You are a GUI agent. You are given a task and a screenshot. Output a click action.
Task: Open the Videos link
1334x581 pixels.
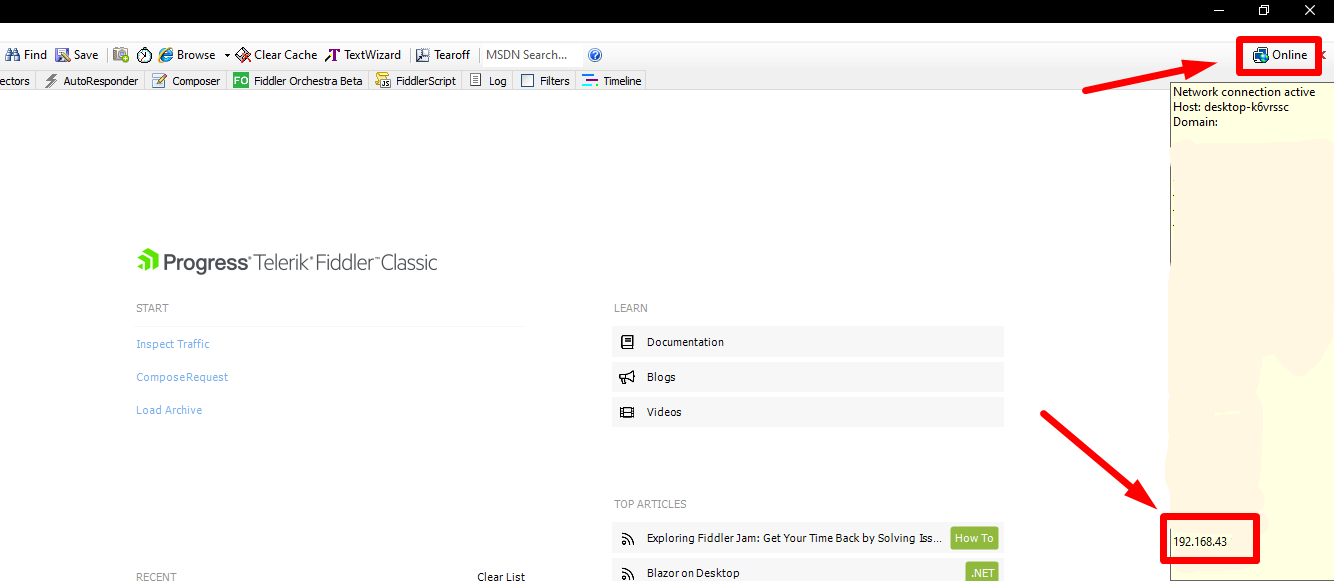tap(807, 412)
